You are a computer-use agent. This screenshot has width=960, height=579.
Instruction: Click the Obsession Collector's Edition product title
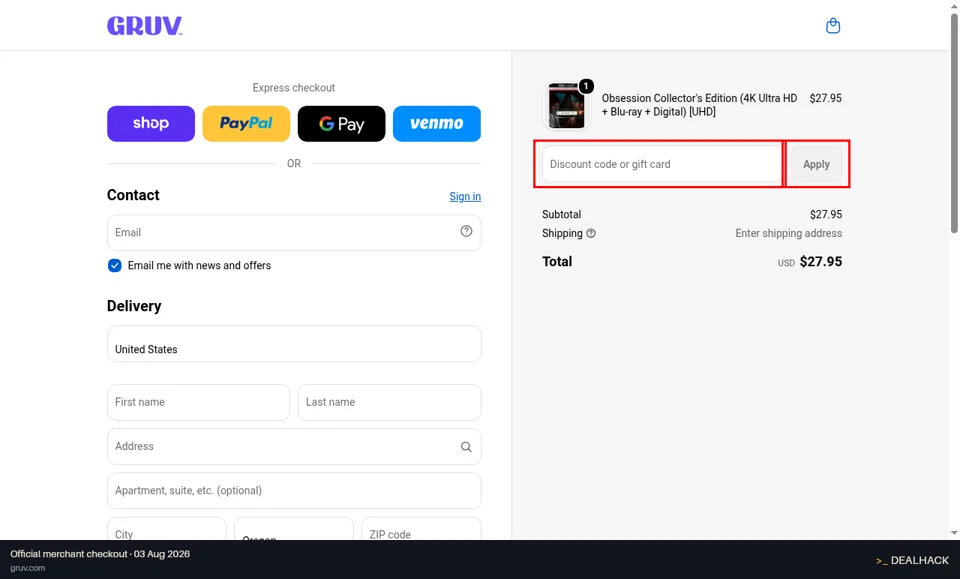point(699,105)
